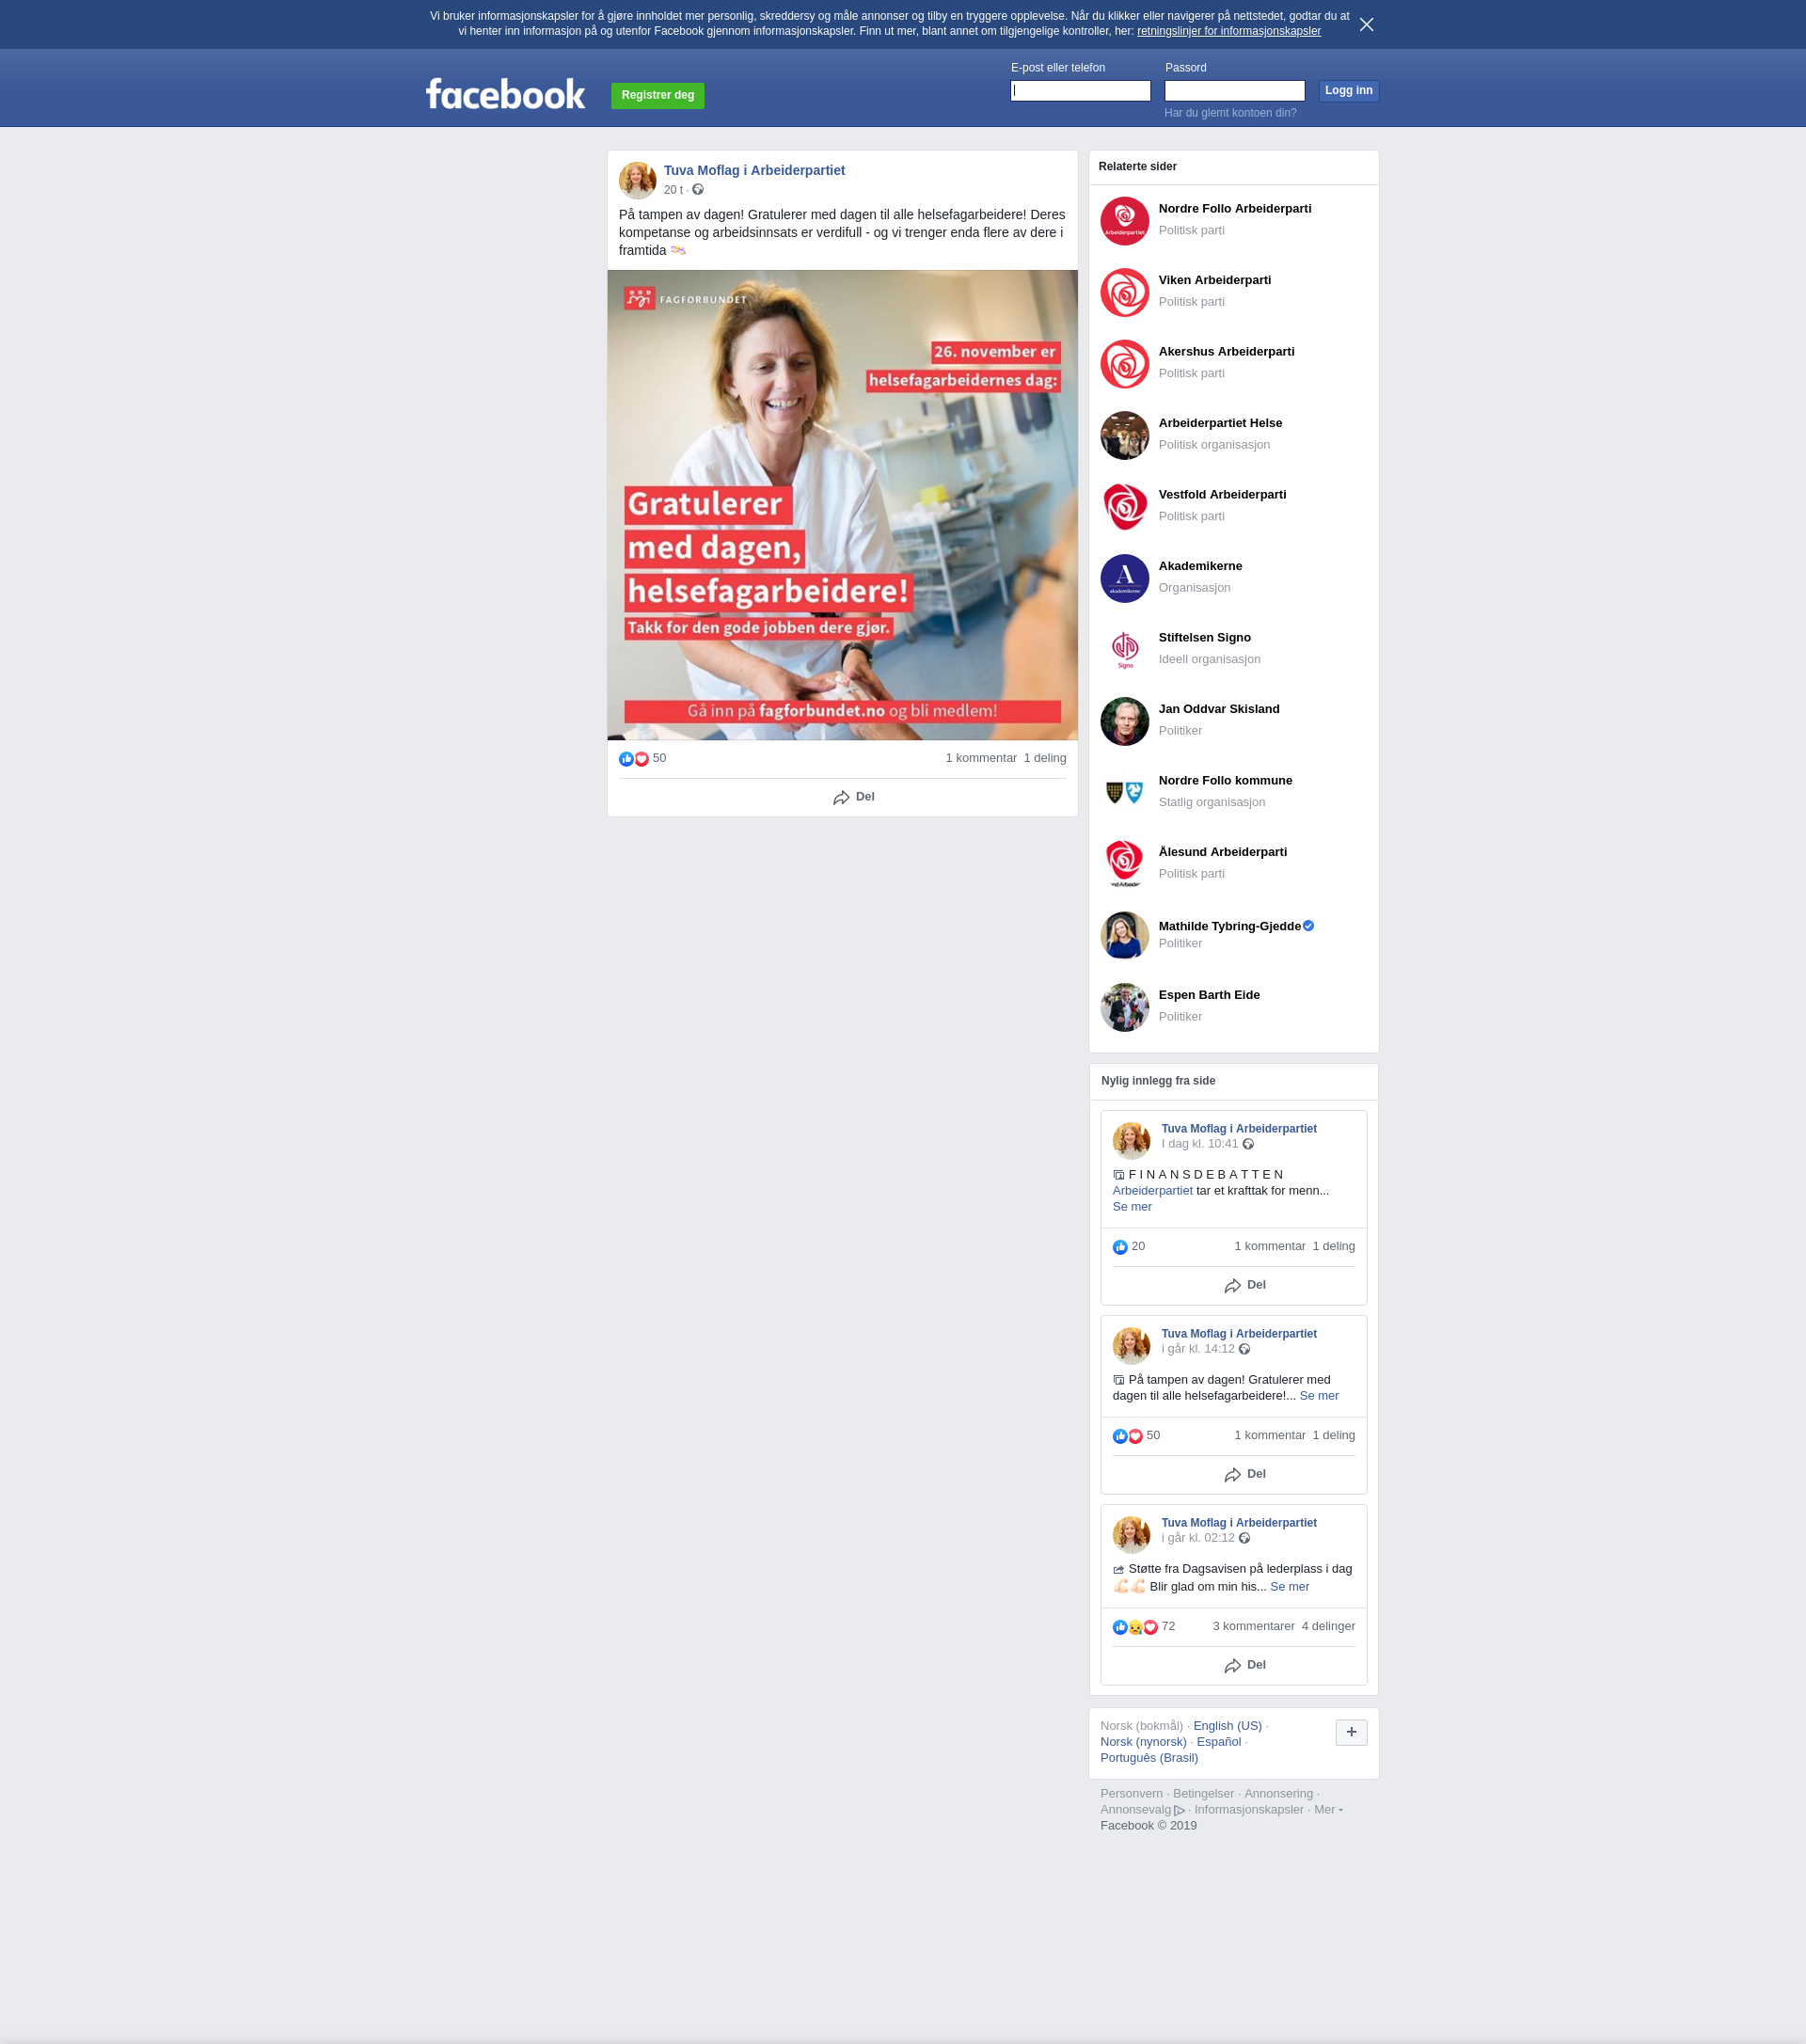
Task: Open Personvern footer link
Action: 1131,1793
